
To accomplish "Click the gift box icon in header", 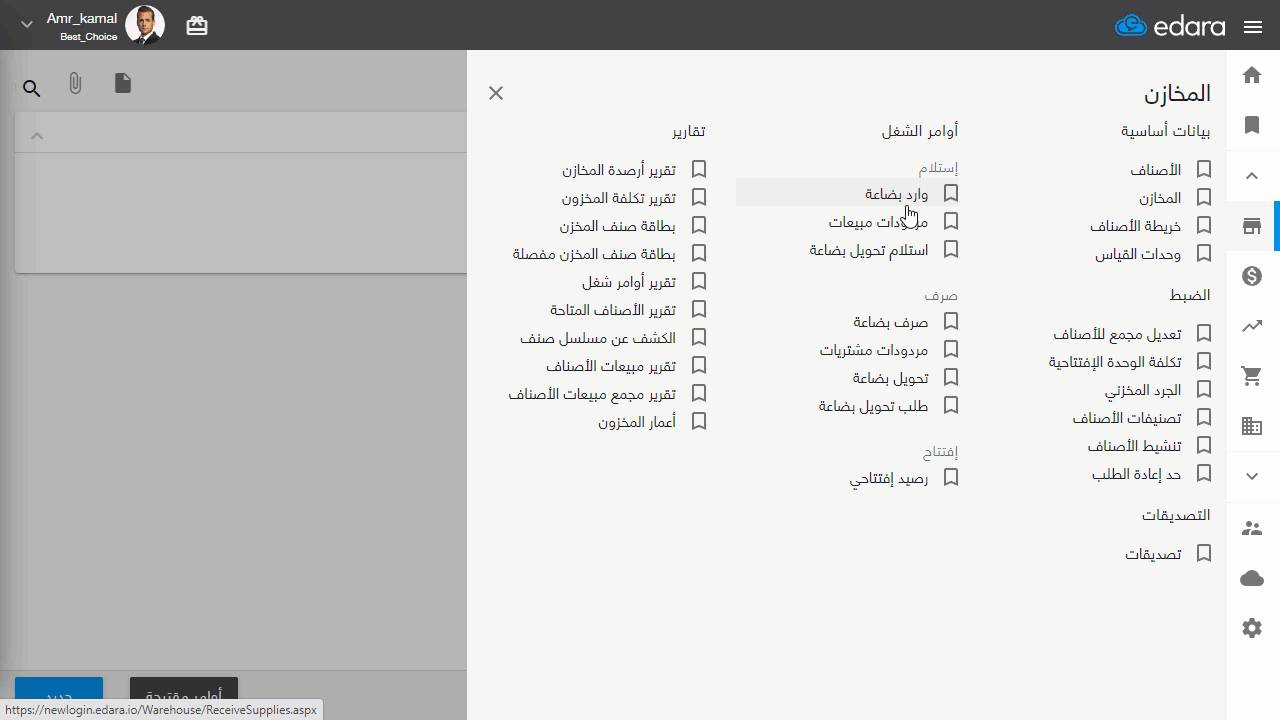I will (x=197, y=26).
